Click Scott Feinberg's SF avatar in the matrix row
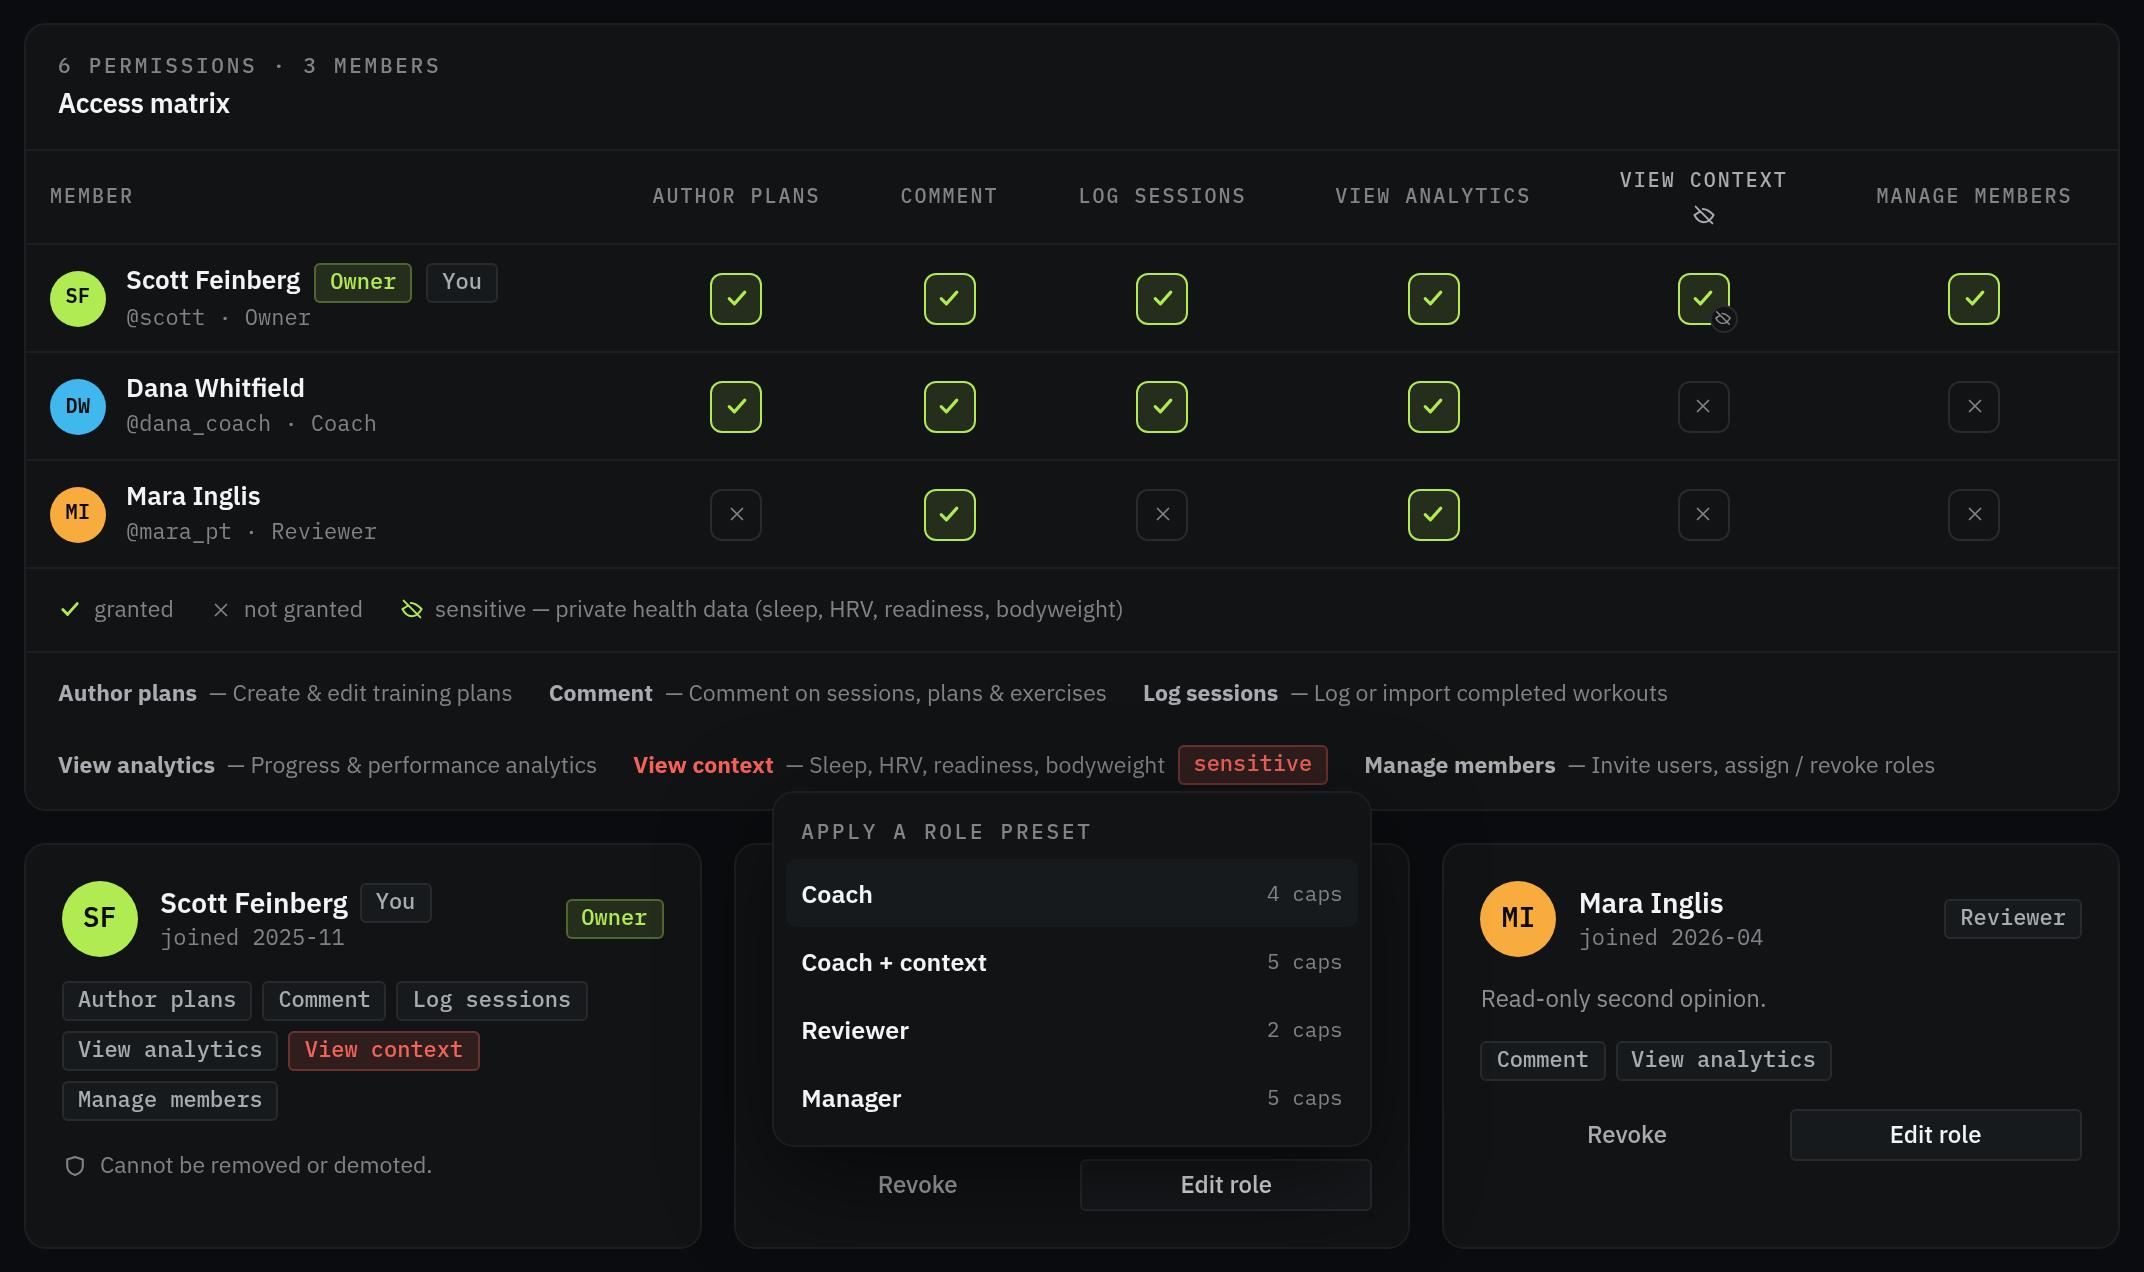2144x1272 pixels. 78,298
